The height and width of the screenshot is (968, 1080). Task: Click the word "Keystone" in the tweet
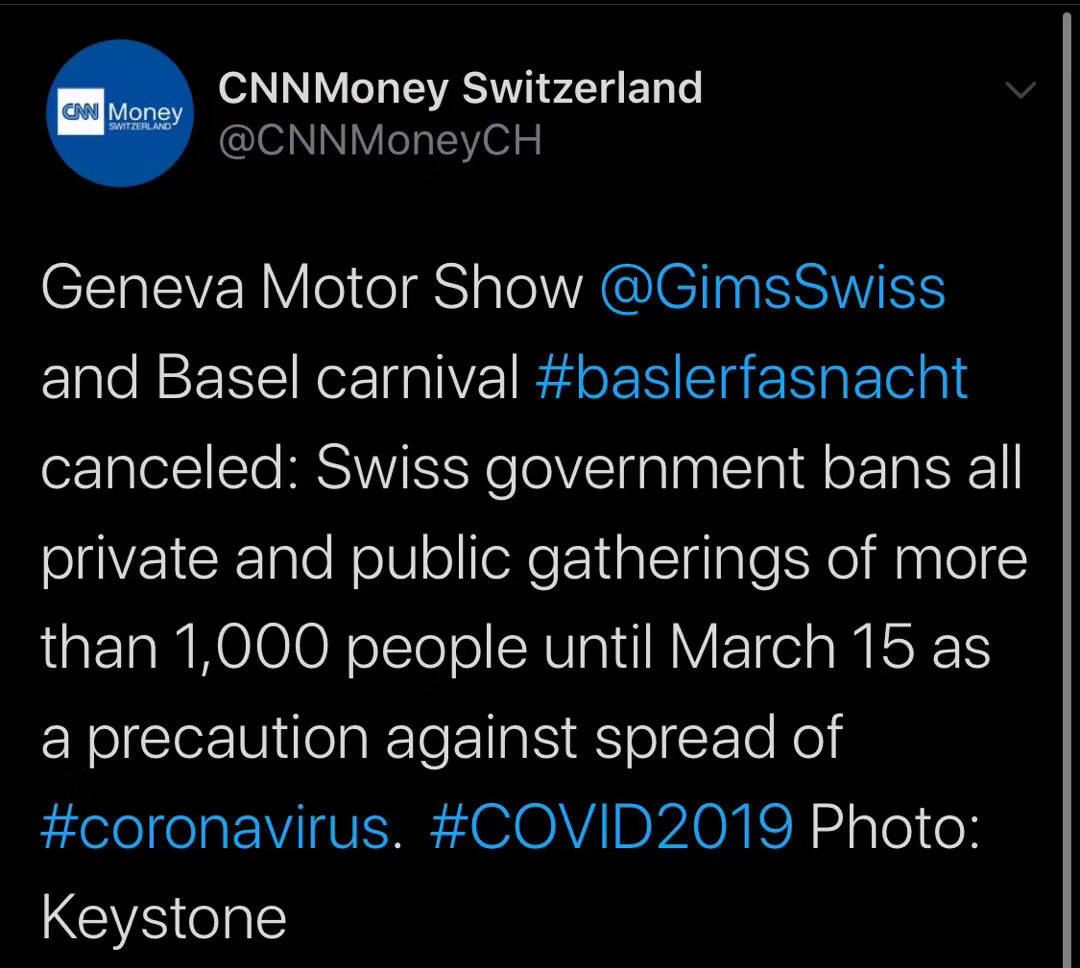tap(164, 917)
